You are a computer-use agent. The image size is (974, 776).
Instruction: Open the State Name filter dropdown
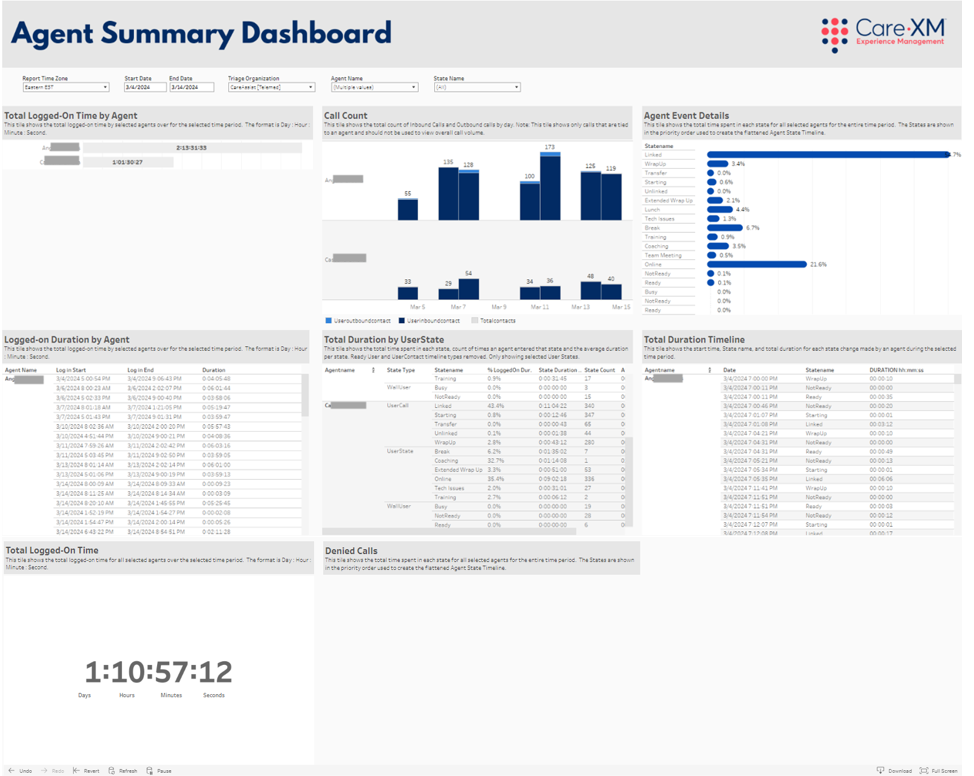coord(477,88)
